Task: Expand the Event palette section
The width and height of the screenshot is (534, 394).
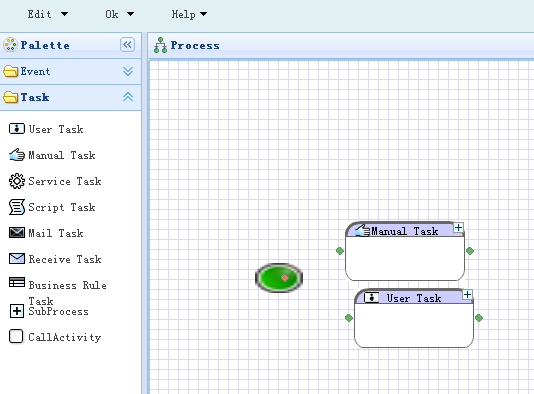Action: point(128,71)
